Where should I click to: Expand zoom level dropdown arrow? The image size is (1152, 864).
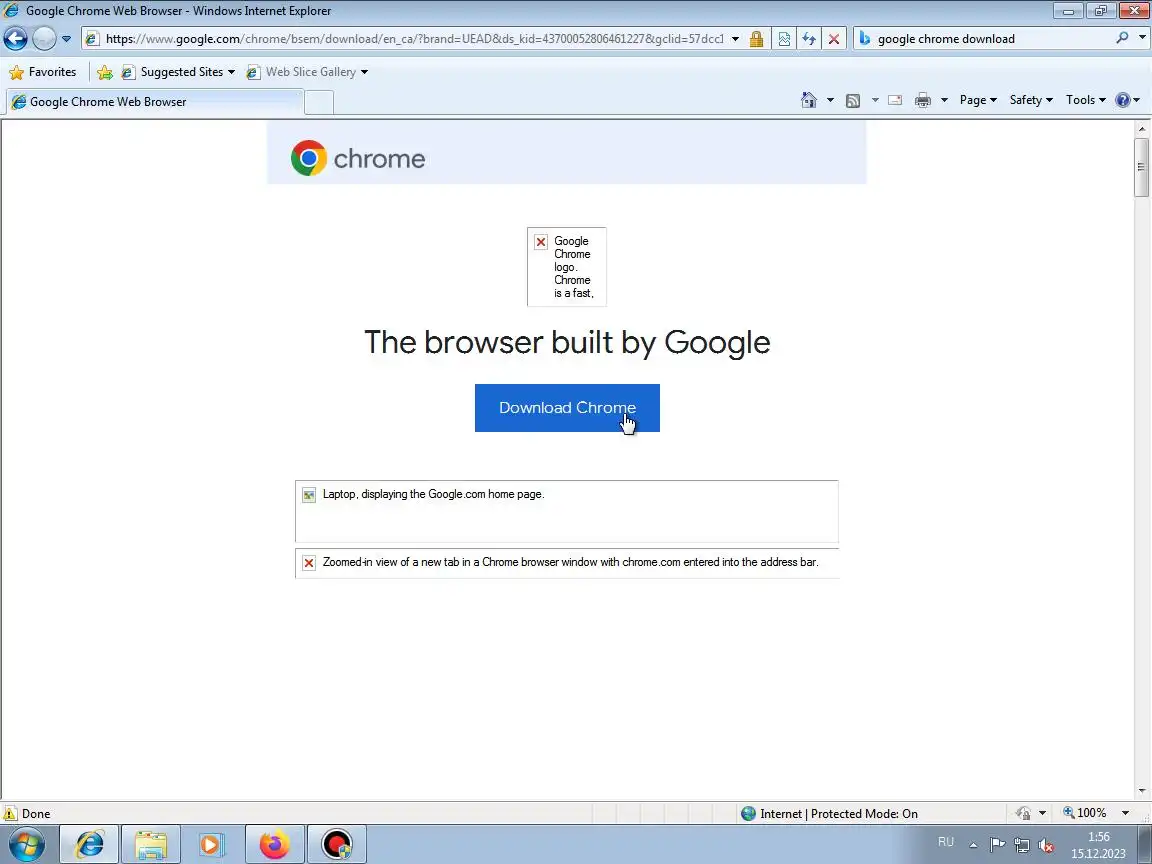pos(1125,813)
